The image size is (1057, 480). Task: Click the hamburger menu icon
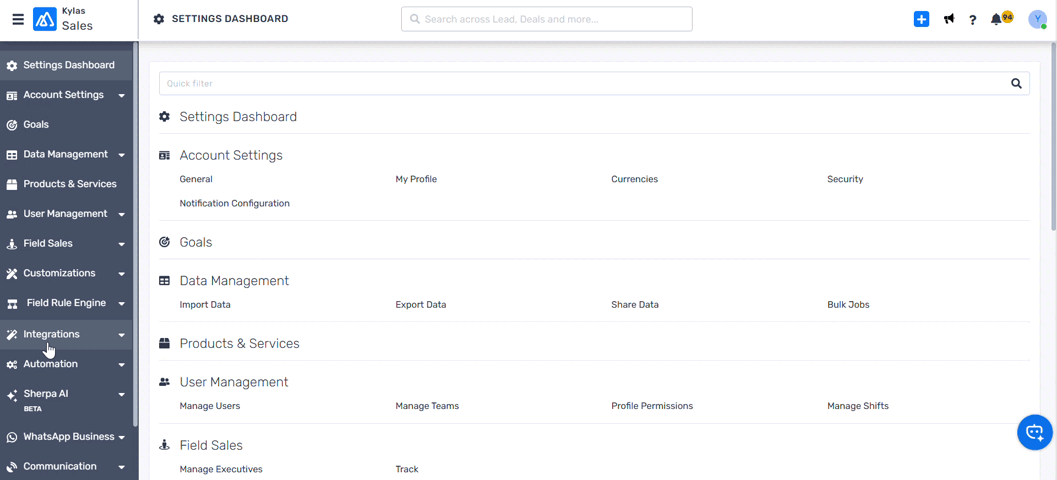click(17, 19)
